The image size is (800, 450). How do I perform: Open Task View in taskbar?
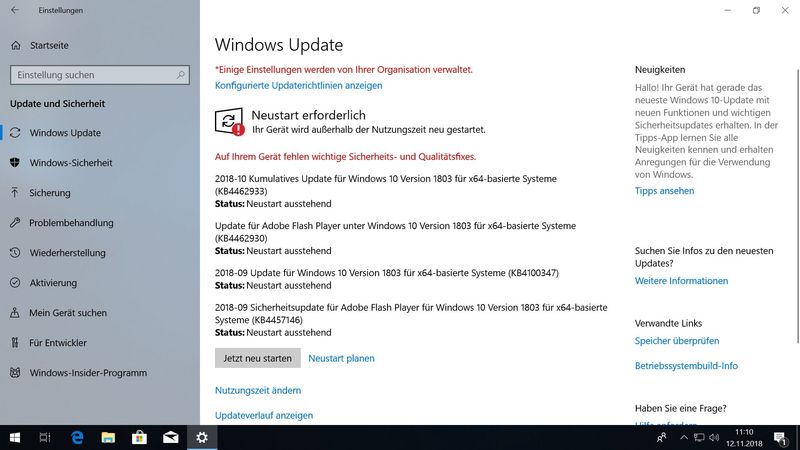click(45, 438)
